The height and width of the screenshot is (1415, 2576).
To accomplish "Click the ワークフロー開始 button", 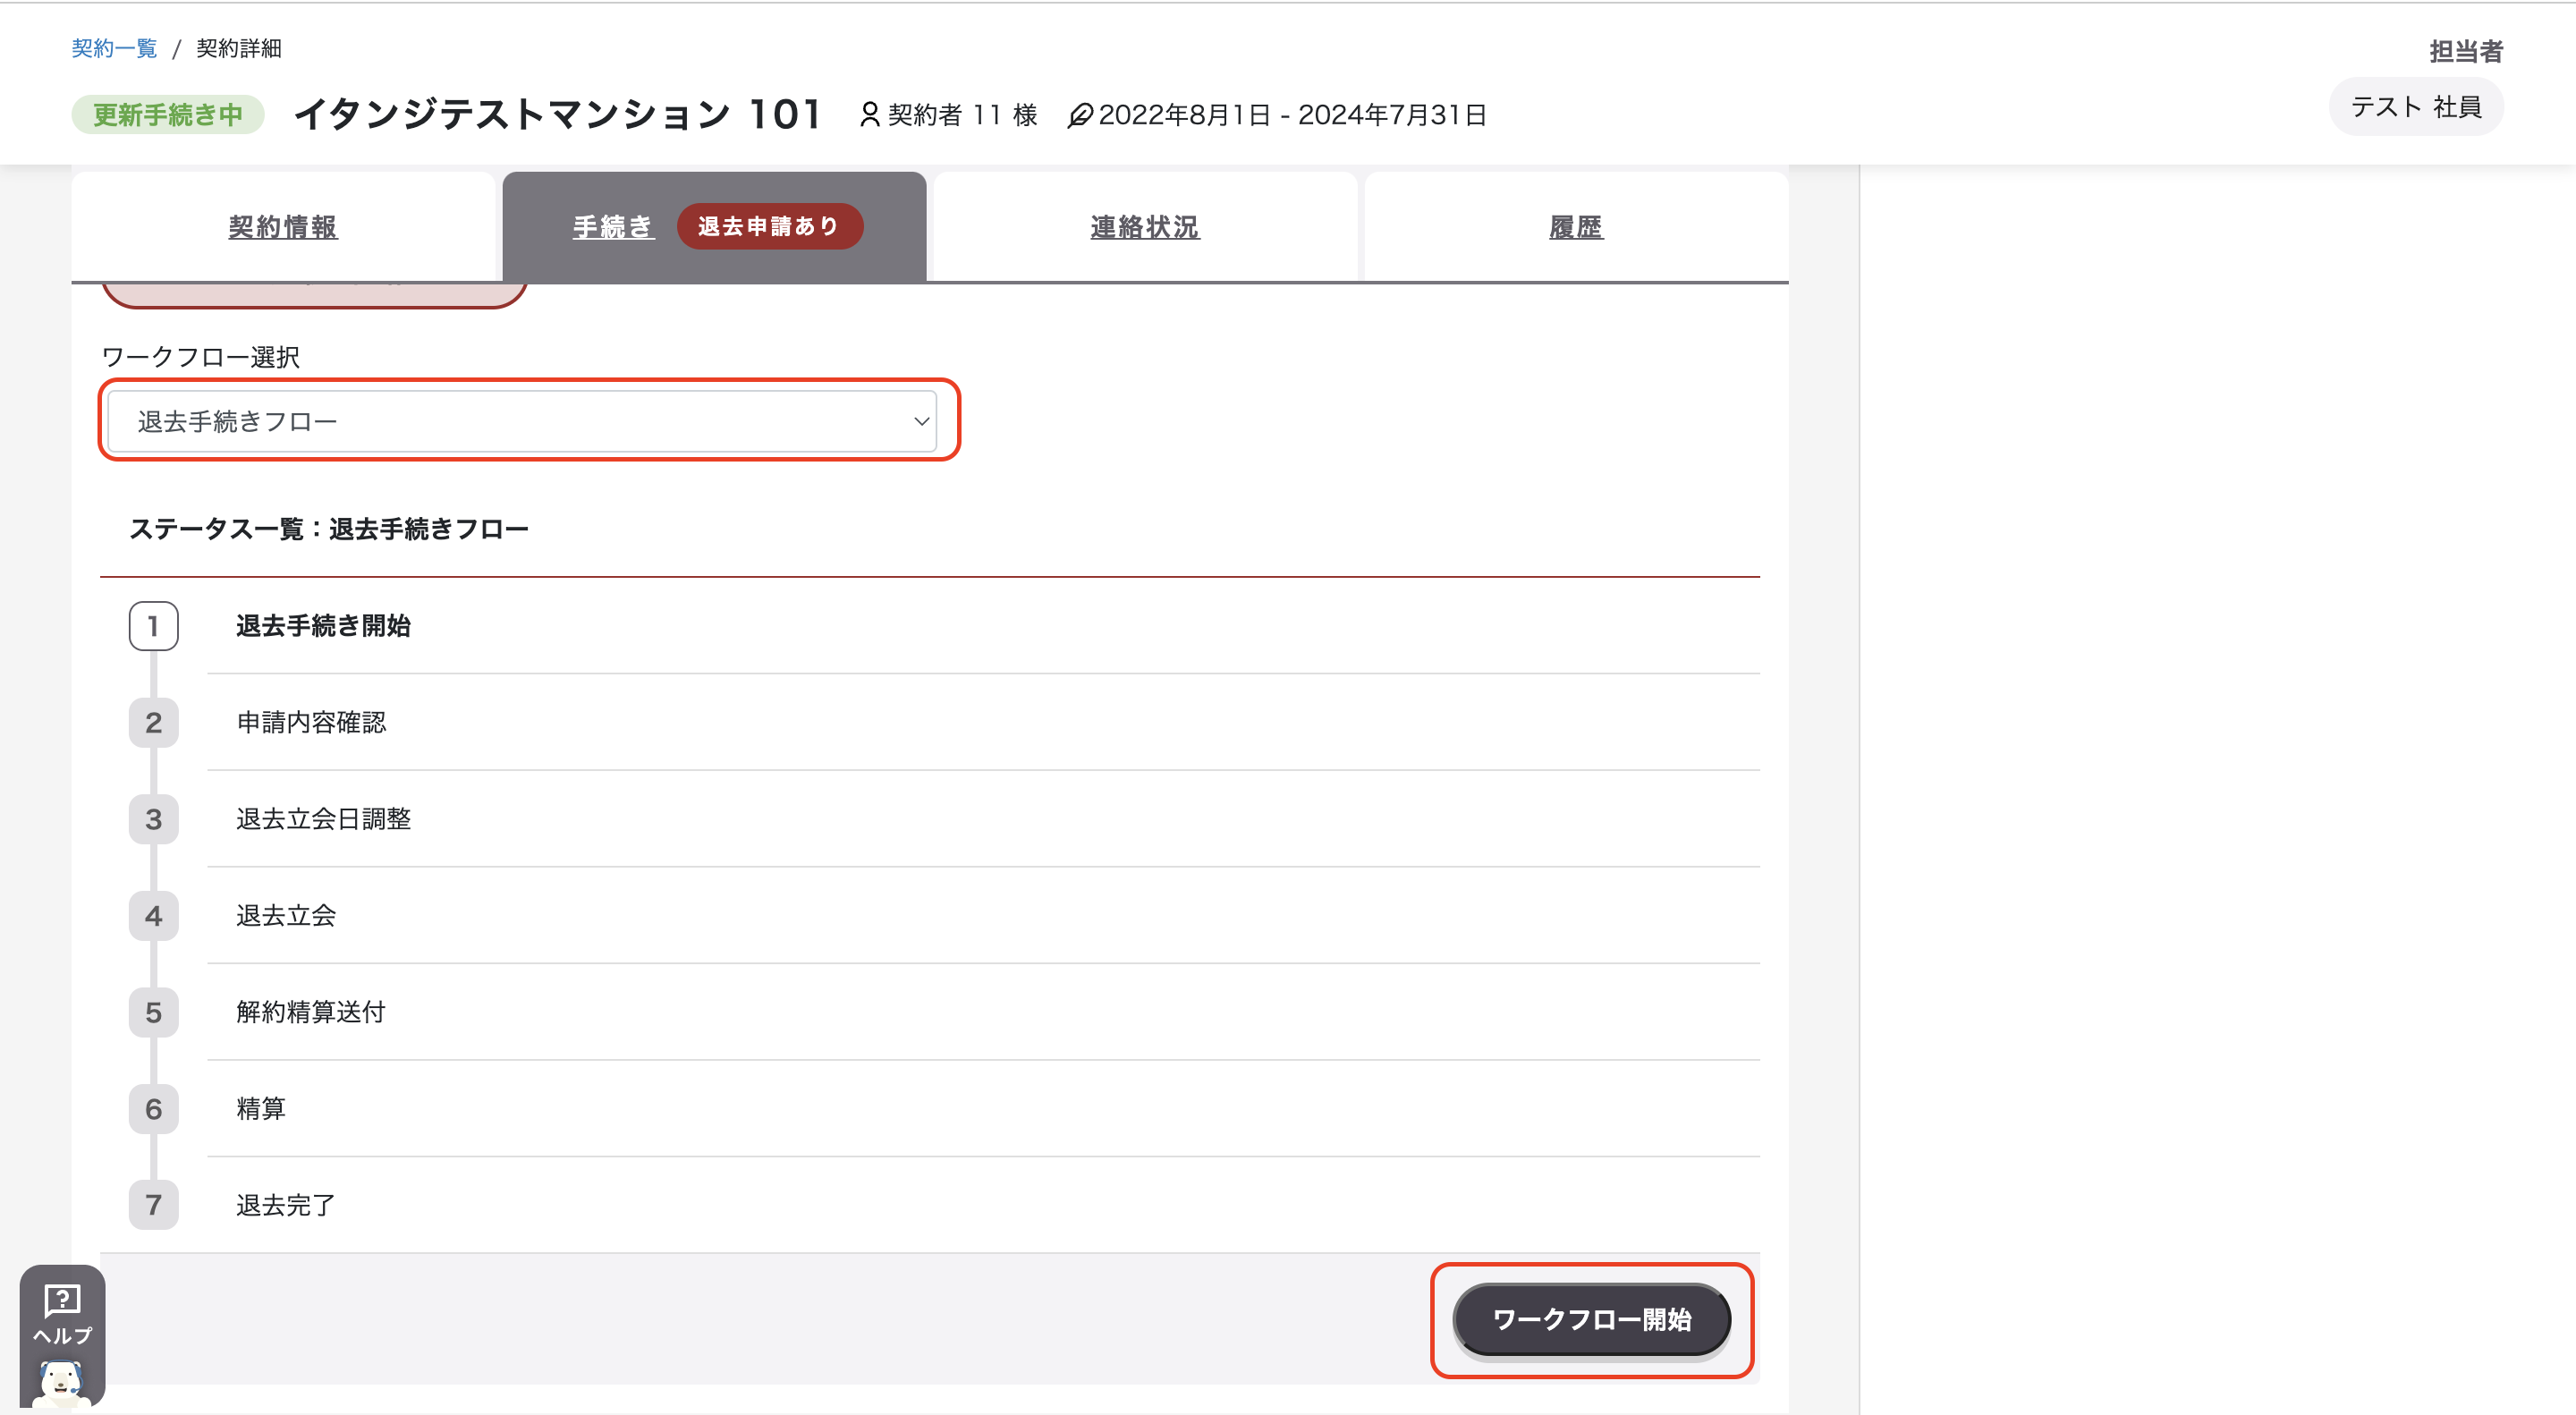I will (x=1591, y=1319).
